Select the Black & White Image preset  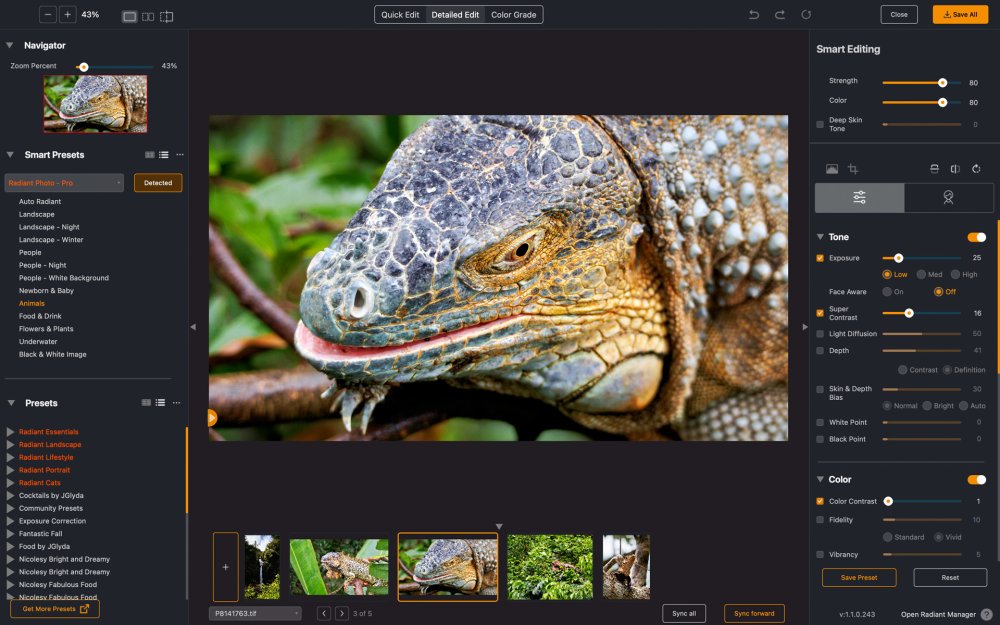pyautogui.click(x=52, y=355)
